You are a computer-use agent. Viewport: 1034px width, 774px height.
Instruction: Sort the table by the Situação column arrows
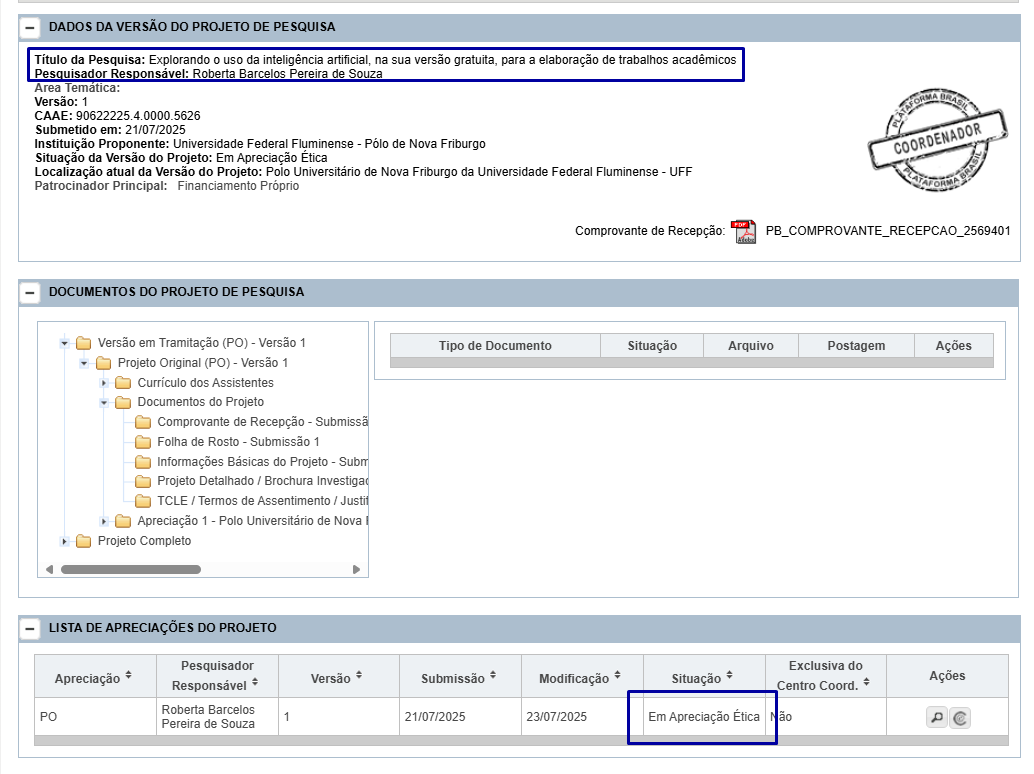coord(730,677)
